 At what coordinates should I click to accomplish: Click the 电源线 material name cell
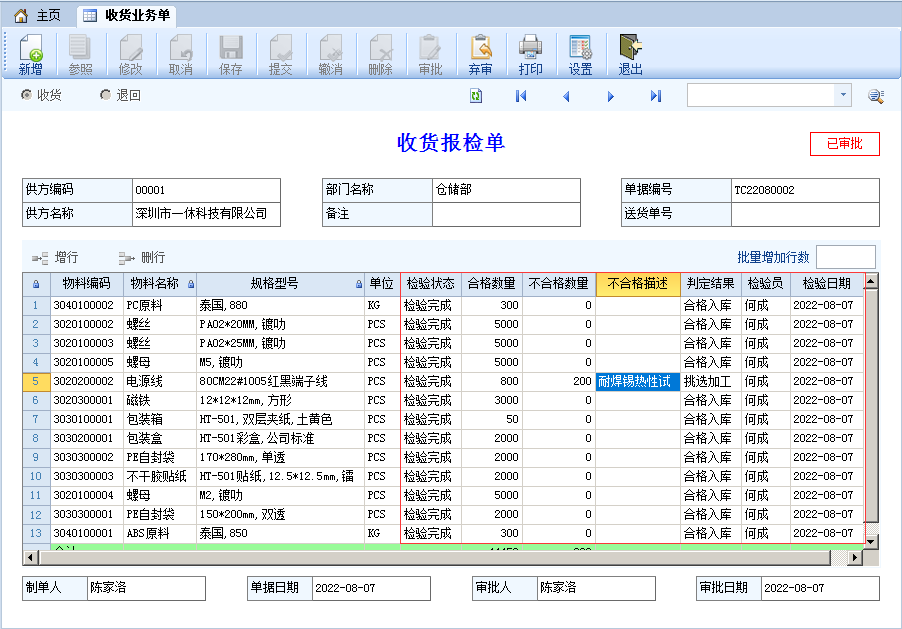(x=159, y=382)
